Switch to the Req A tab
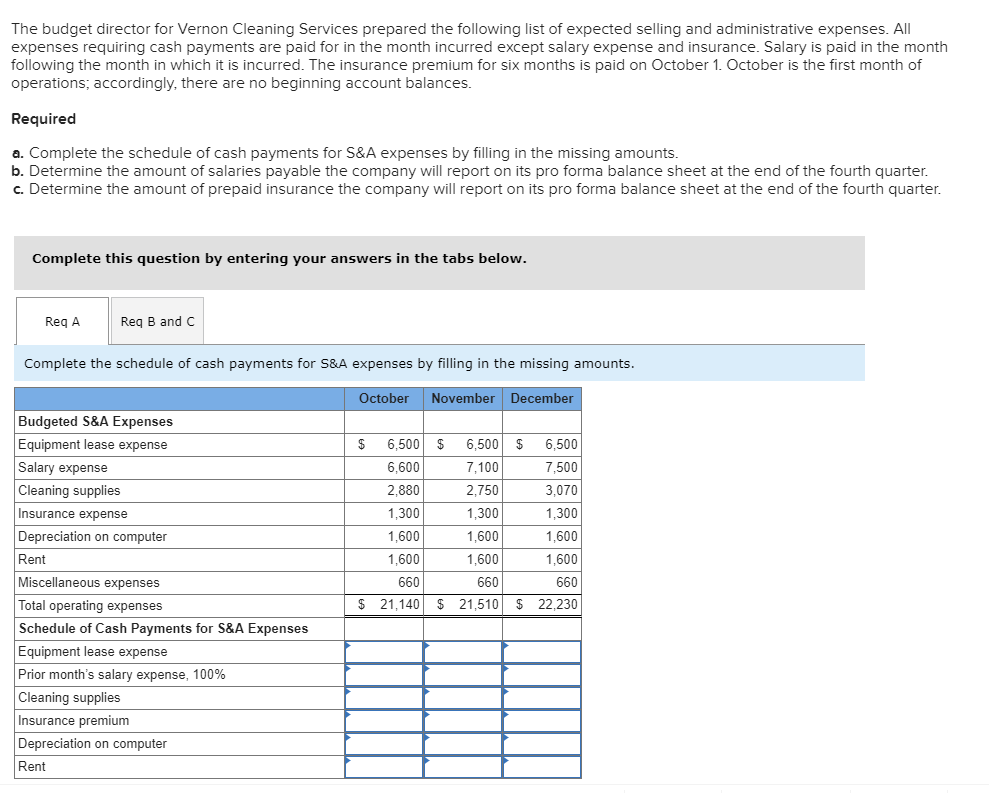This screenshot has width=989, height=793. pyautogui.click(x=62, y=321)
